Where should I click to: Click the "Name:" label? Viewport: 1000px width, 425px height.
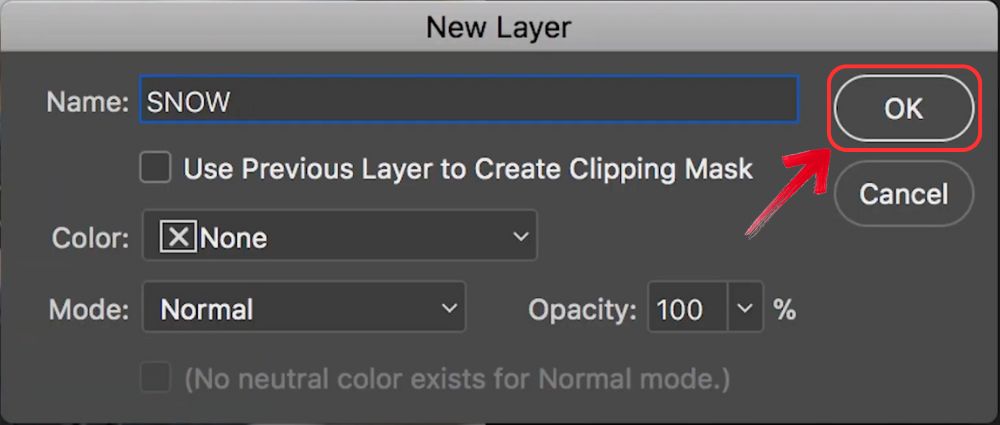click(x=87, y=101)
